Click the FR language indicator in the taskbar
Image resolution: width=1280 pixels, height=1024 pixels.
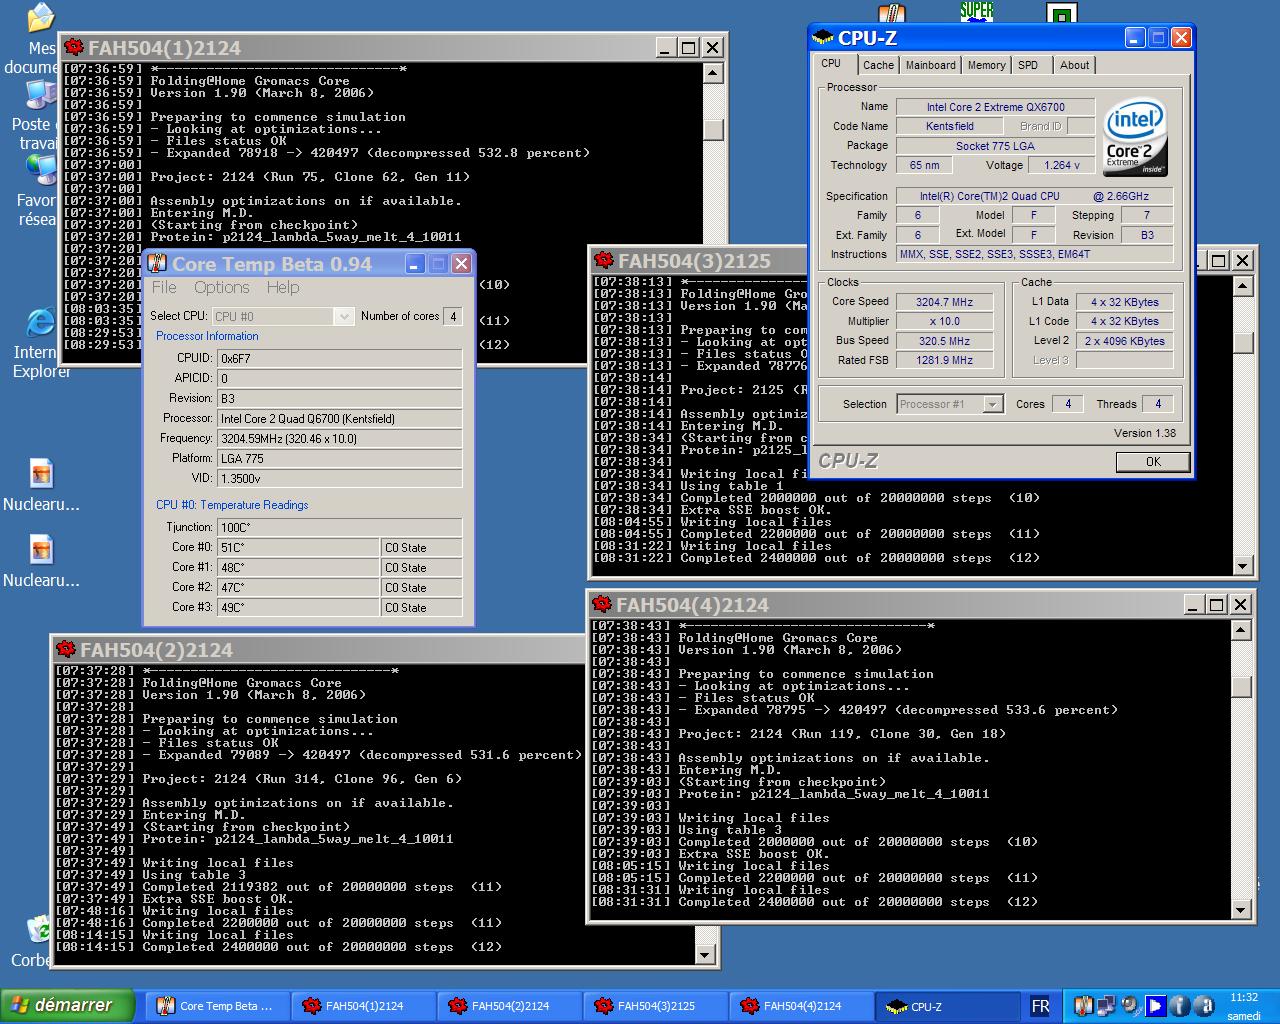click(1040, 1006)
